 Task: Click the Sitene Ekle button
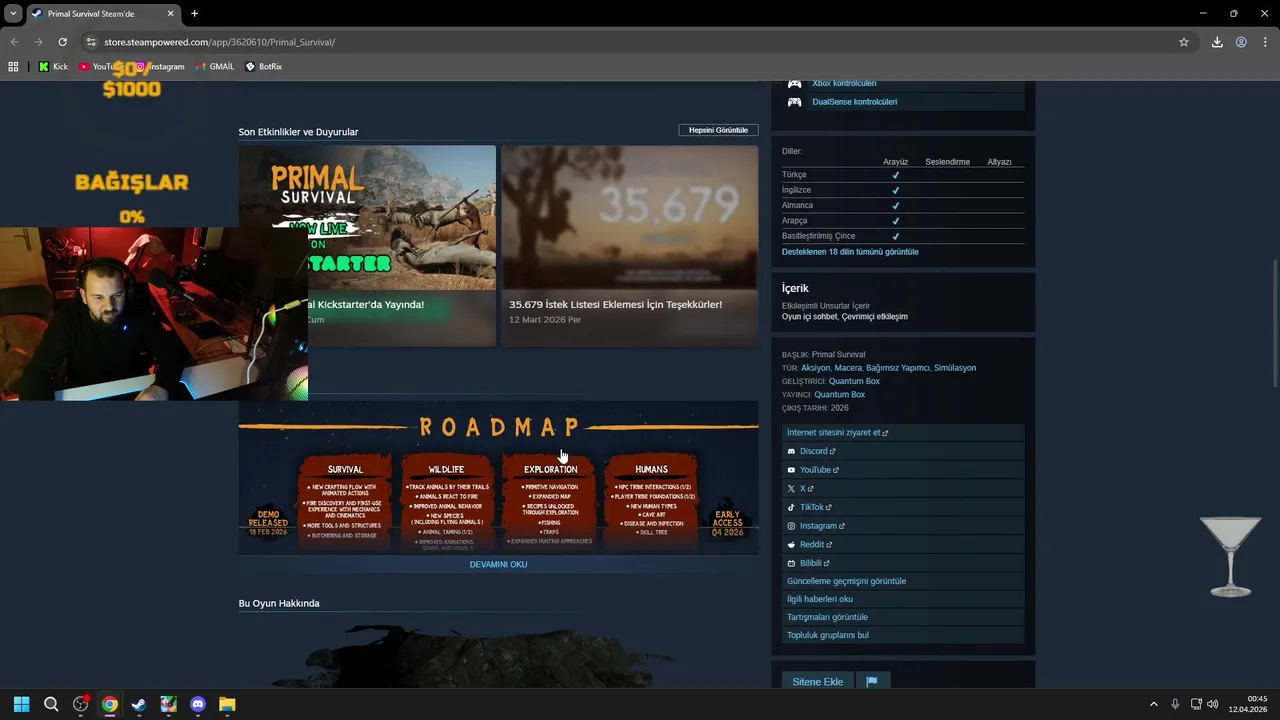[x=817, y=681]
